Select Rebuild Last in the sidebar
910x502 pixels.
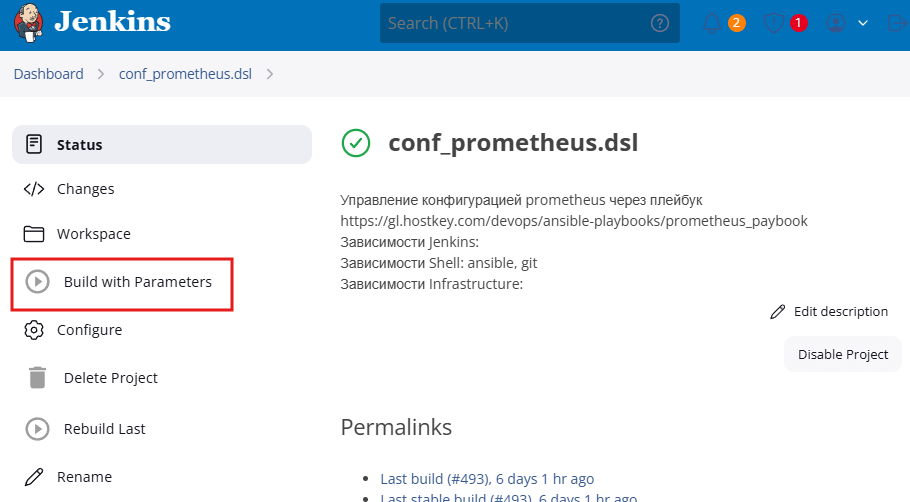point(104,429)
